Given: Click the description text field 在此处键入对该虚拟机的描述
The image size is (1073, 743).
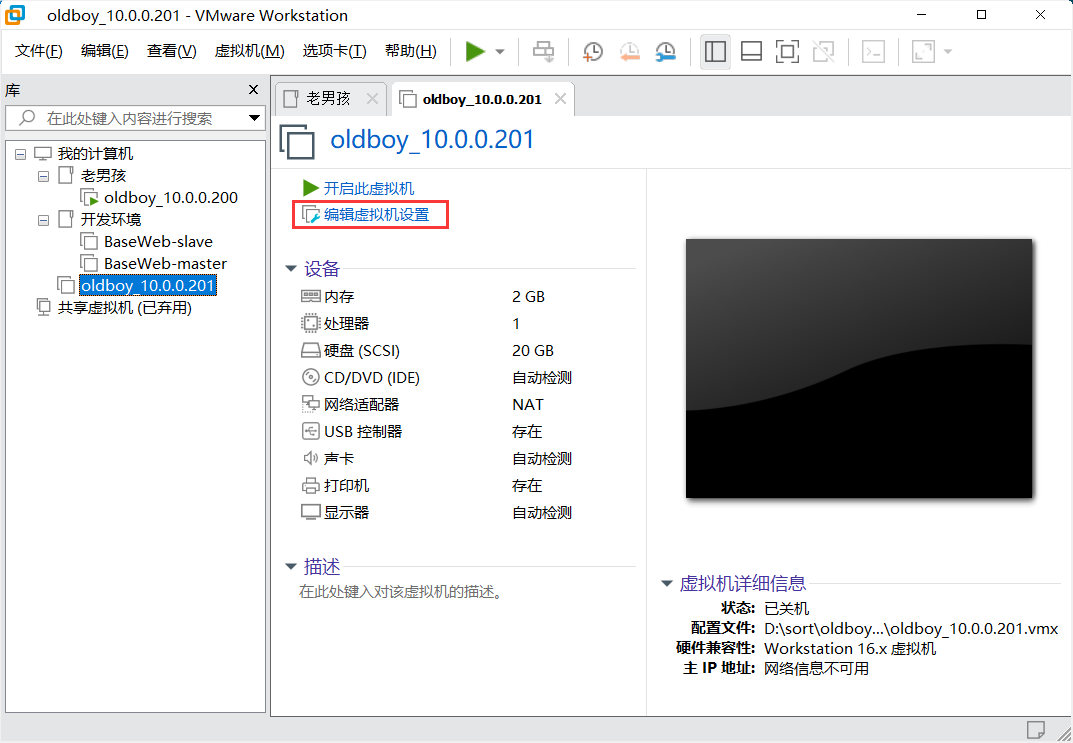Looking at the screenshot, I should pos(400,592).
